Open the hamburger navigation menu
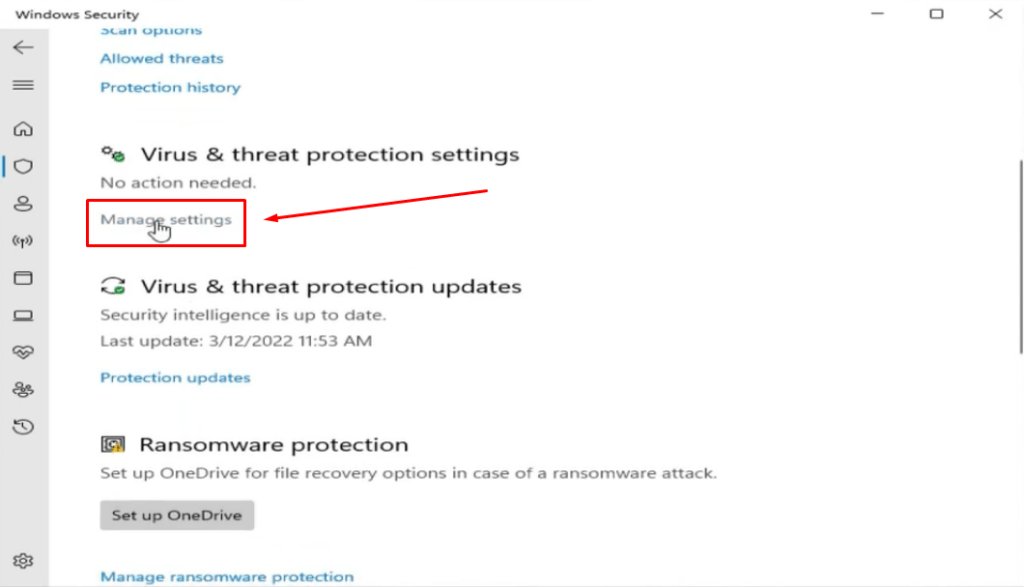Viewport: 1024px width, 587px height. coord(24,85)
